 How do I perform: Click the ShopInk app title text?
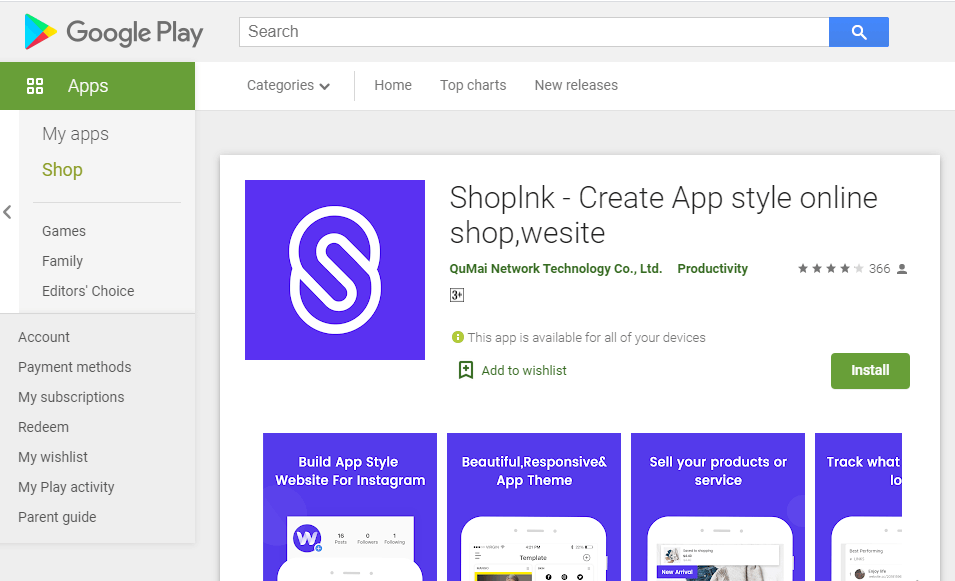(663, 215)
